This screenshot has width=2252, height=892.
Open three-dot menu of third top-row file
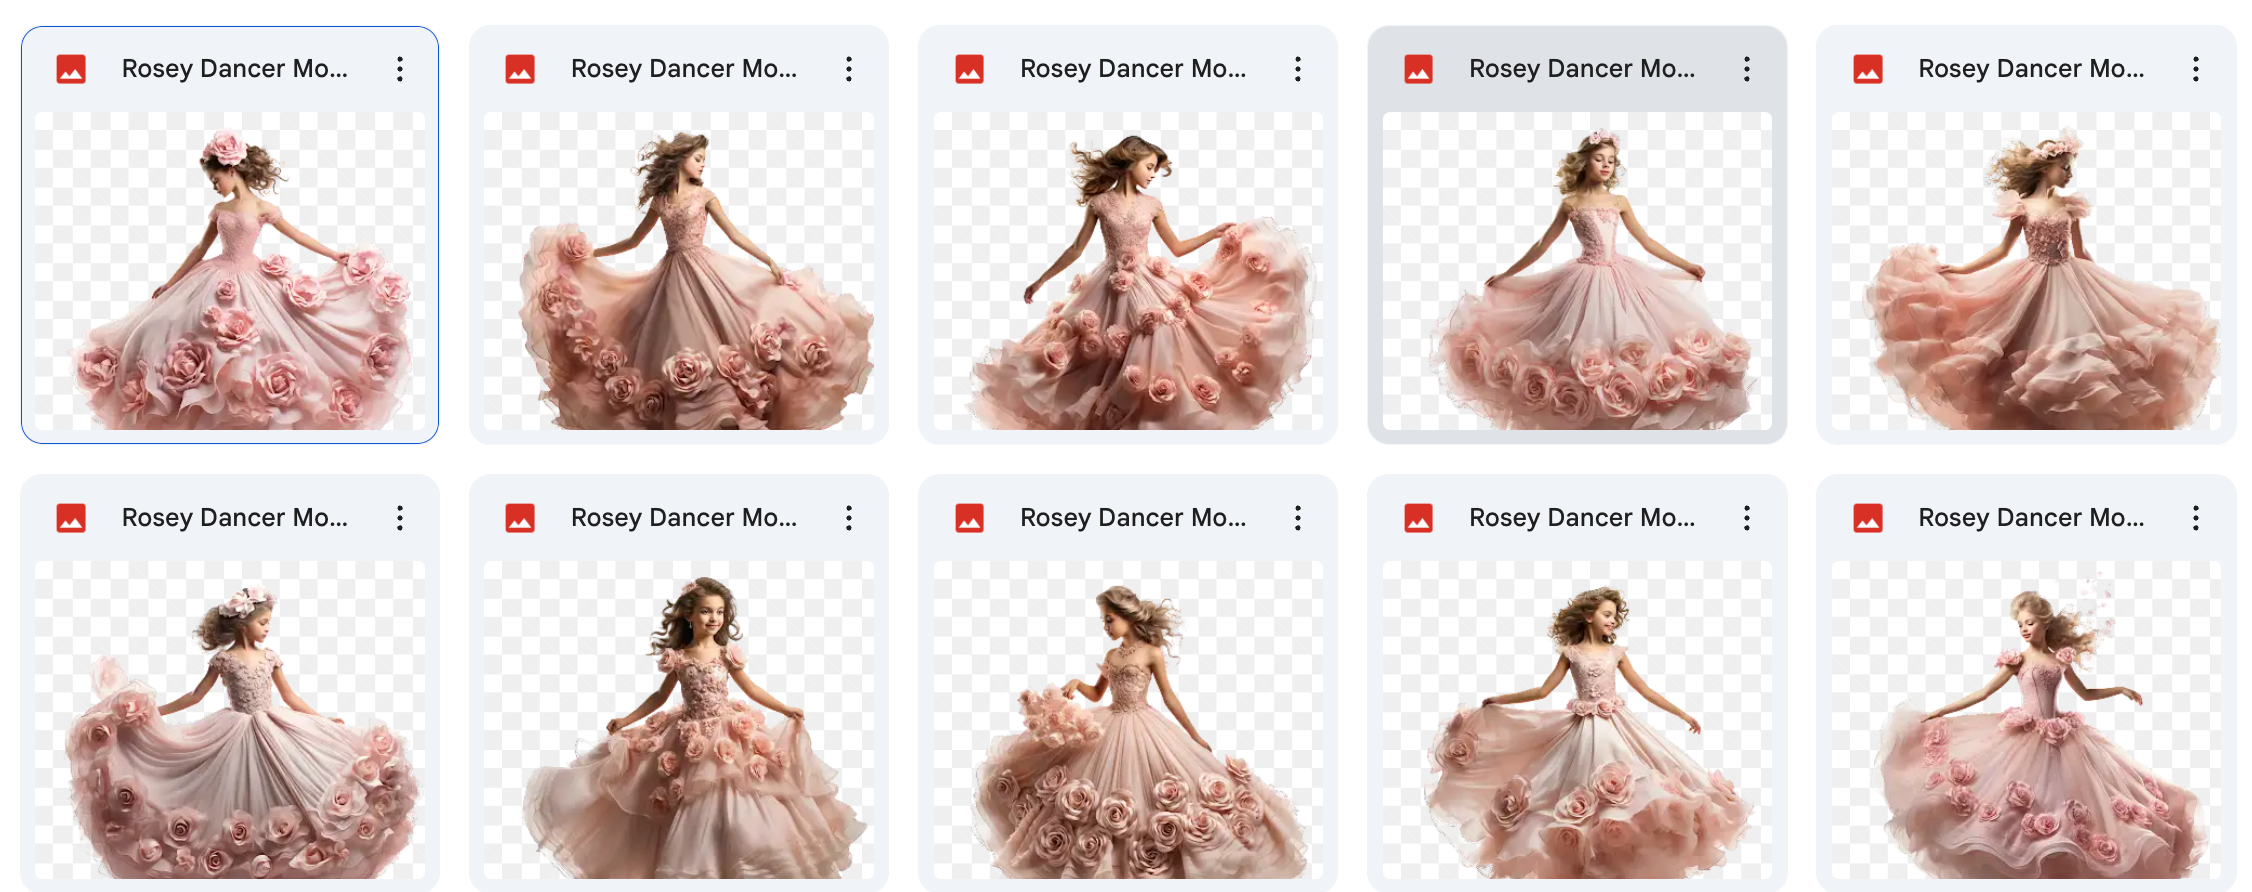(1297, 69)
